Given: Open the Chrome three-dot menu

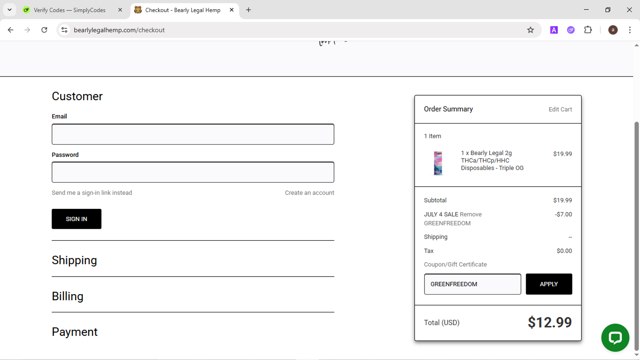Looking at the screenshot, I should click(x=630, y=30).
